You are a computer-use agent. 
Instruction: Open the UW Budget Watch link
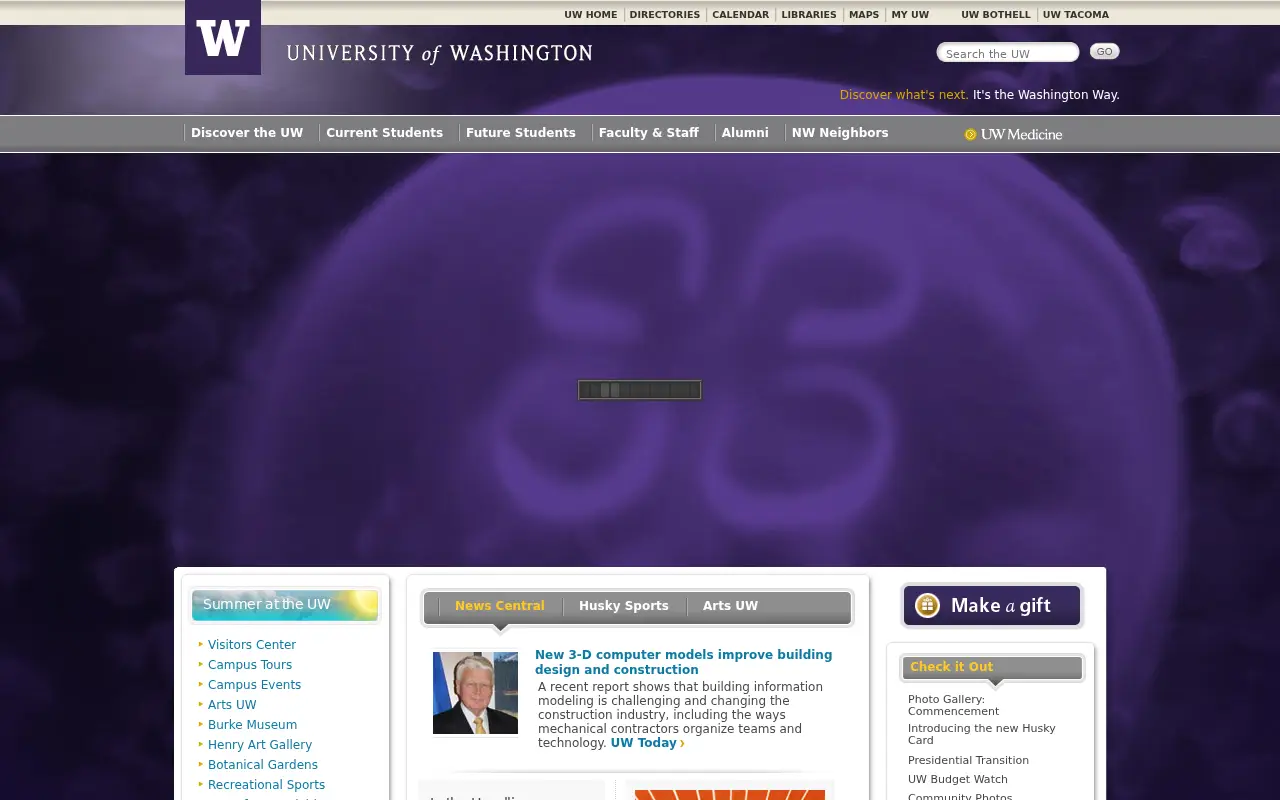pos(958,779)
